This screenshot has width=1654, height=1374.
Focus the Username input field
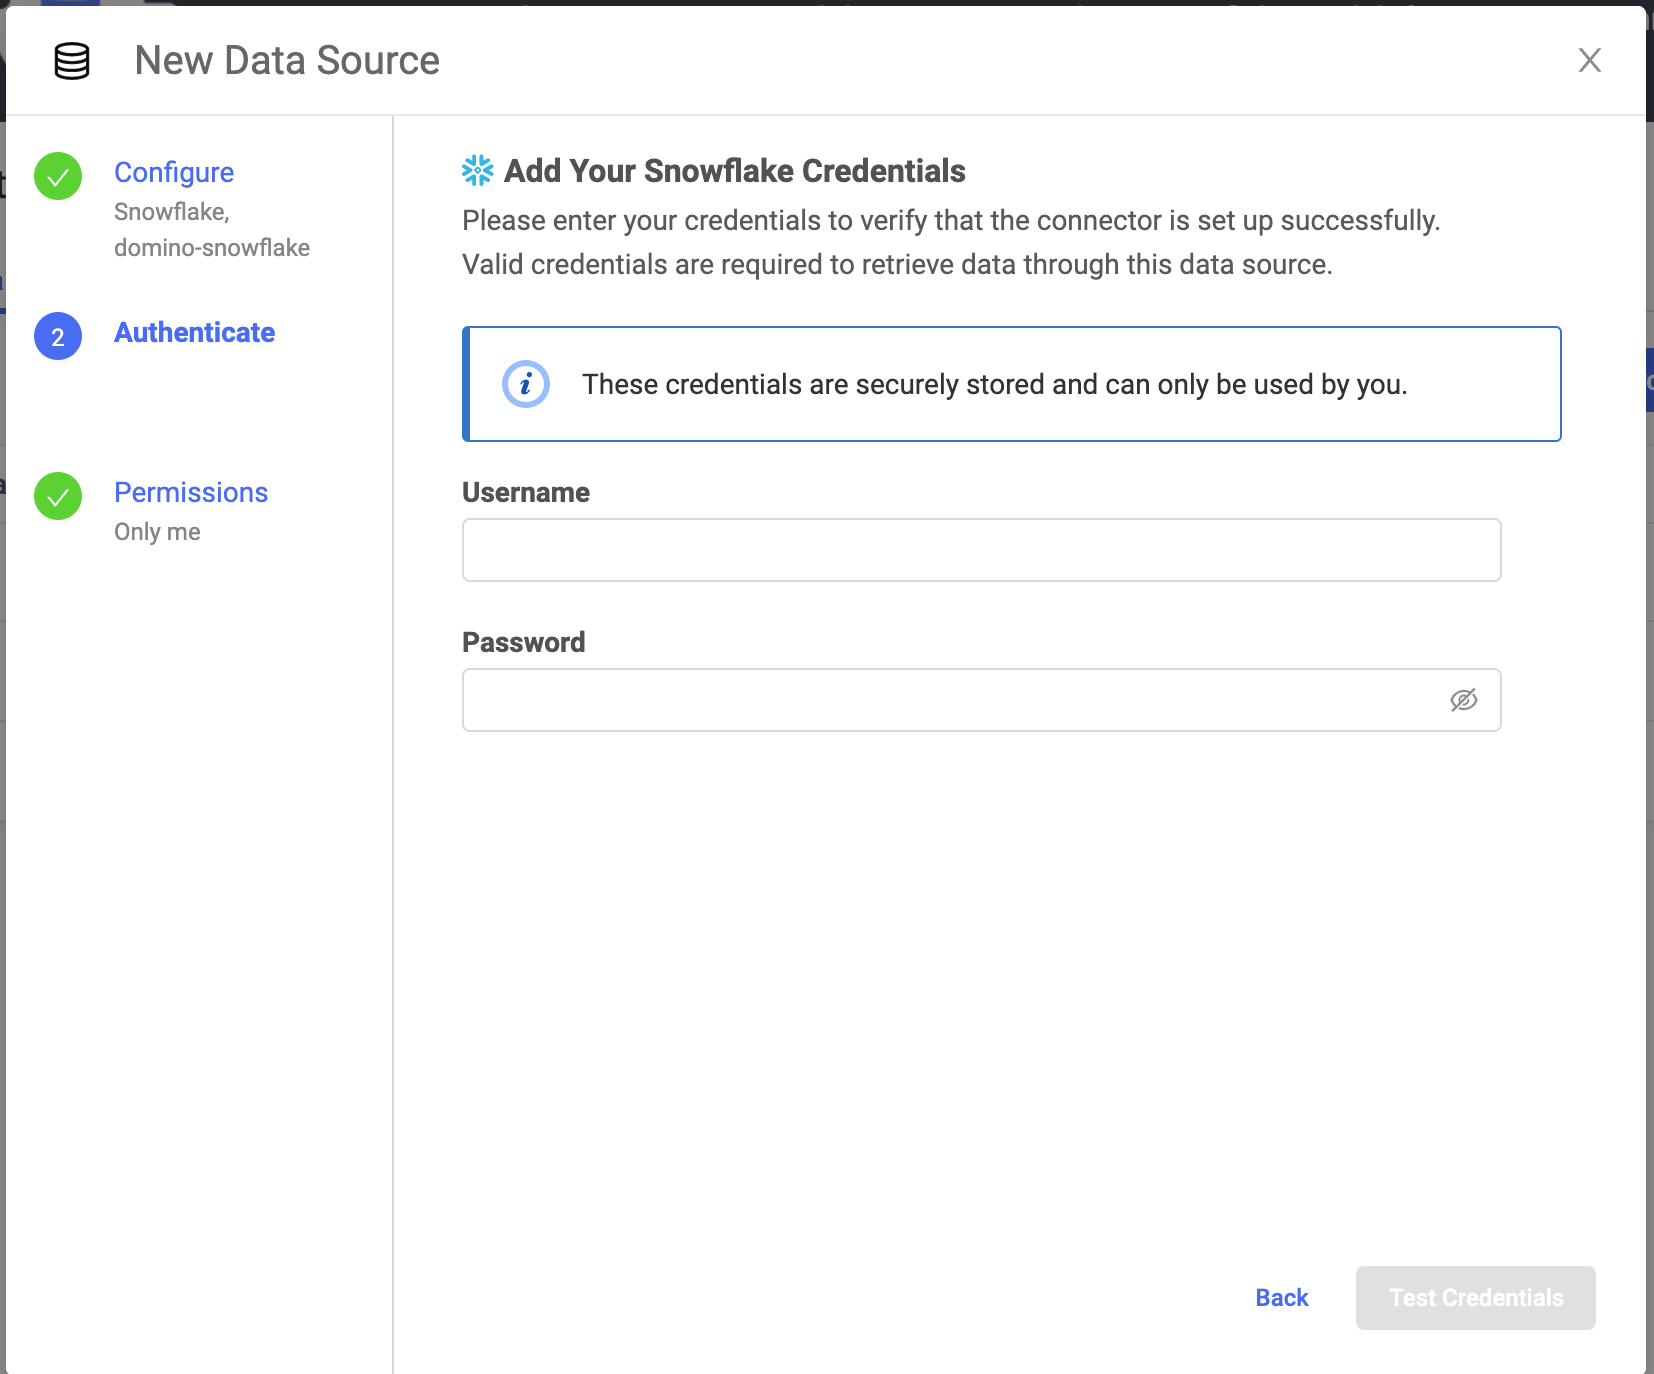pyautogui.click(x=982, y=550)
